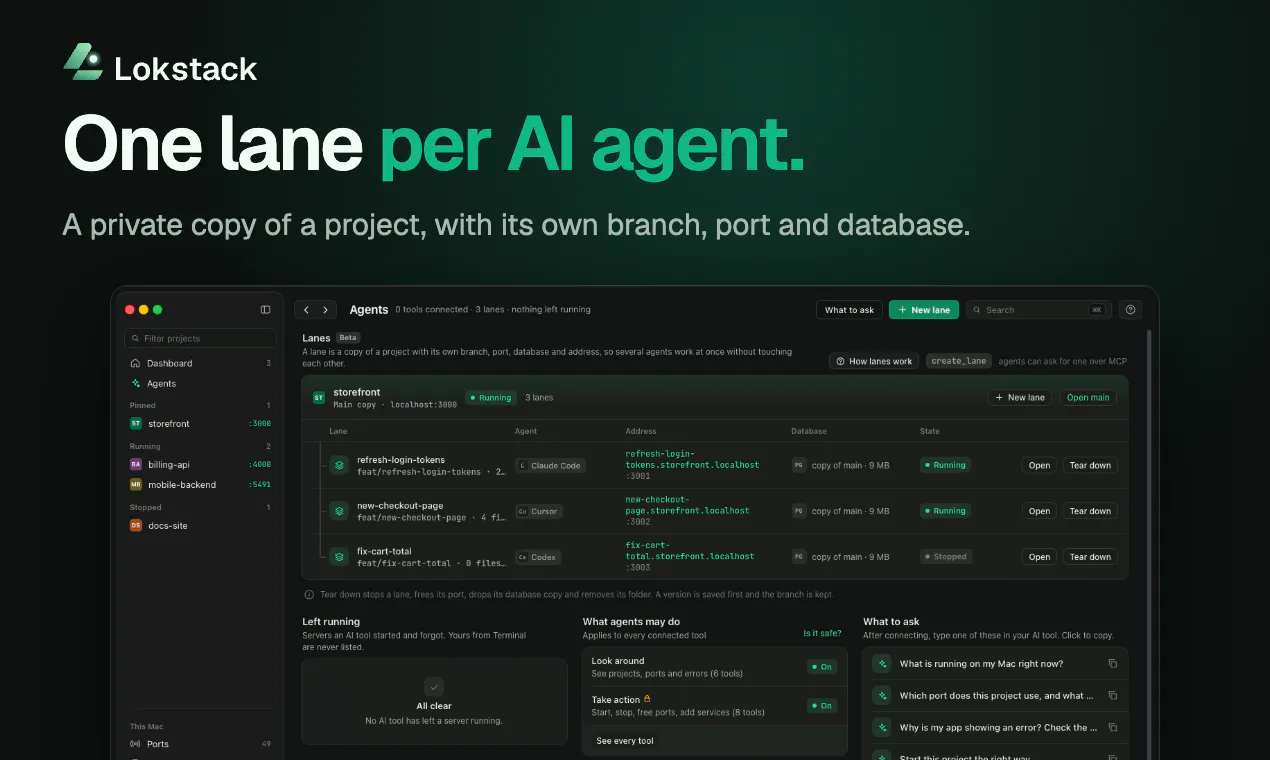Tear down the fix-cart-total lane
Image resolution: width=1270 pixels, height=760 pixels.
pos(1090,557)
